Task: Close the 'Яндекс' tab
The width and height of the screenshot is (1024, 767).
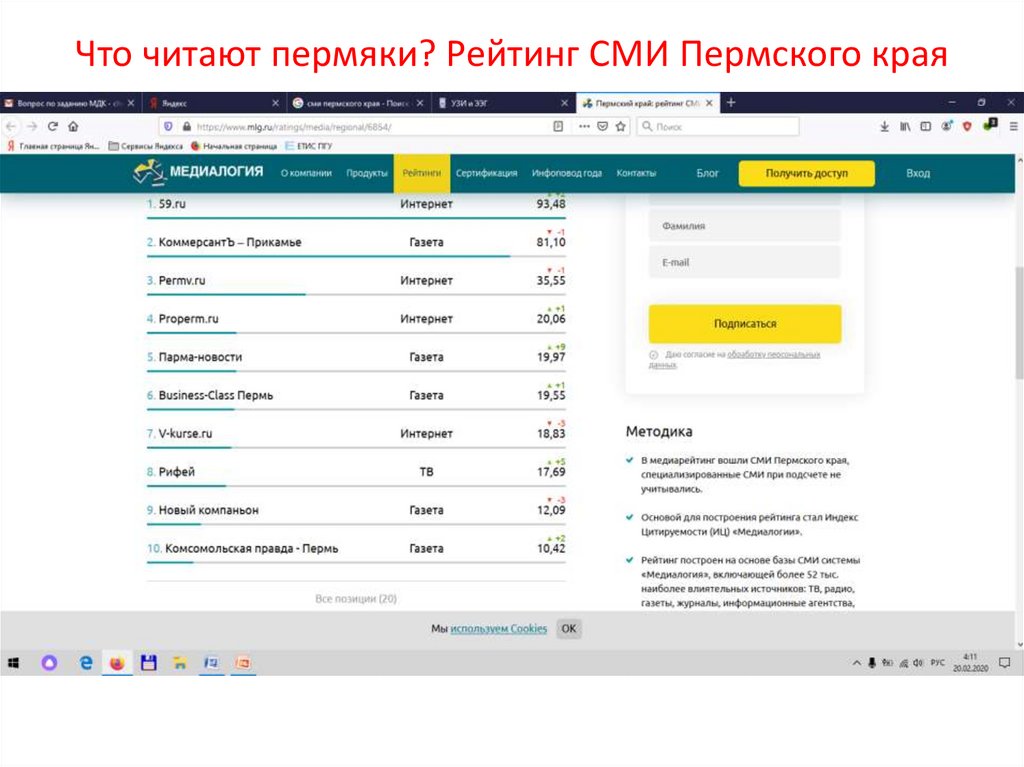Action: click(x=275, y=103)
